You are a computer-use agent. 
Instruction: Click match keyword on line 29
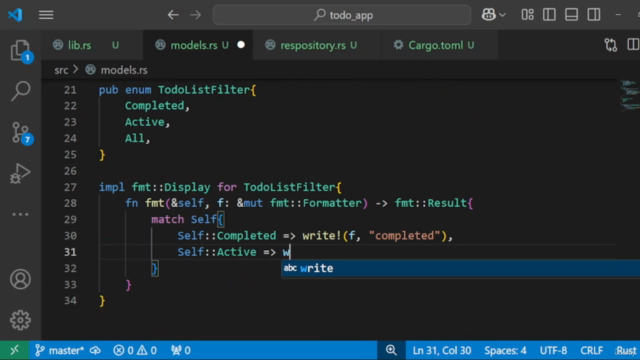(x=167, y=220)
